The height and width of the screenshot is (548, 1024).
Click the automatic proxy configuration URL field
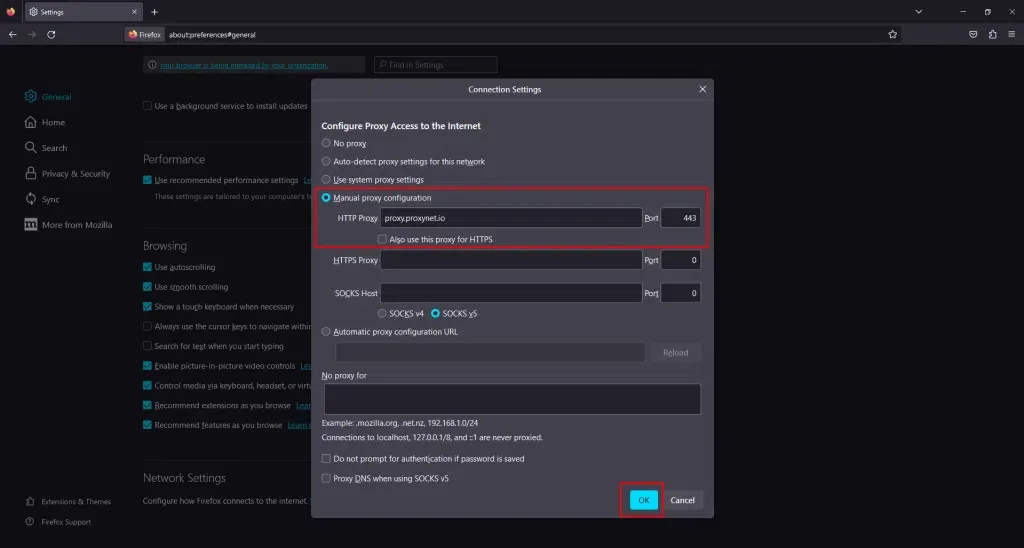tap(490, 352)
